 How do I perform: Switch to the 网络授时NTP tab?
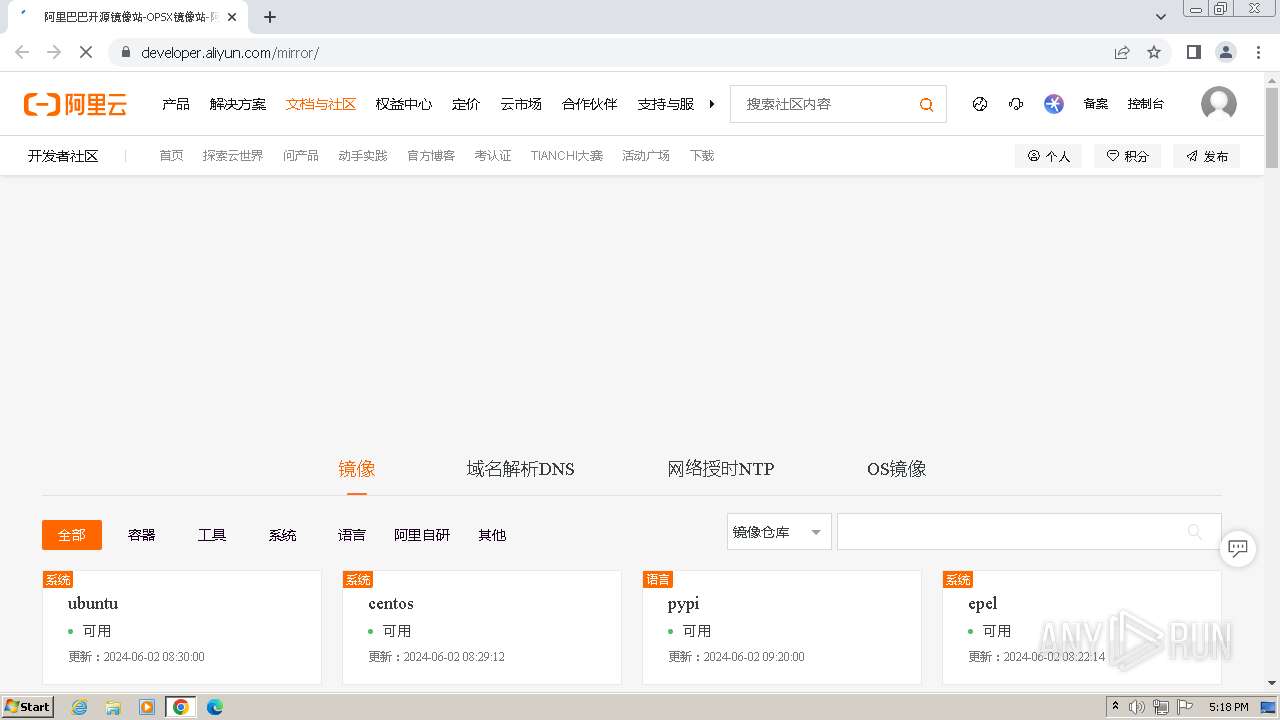coord(721,469)
